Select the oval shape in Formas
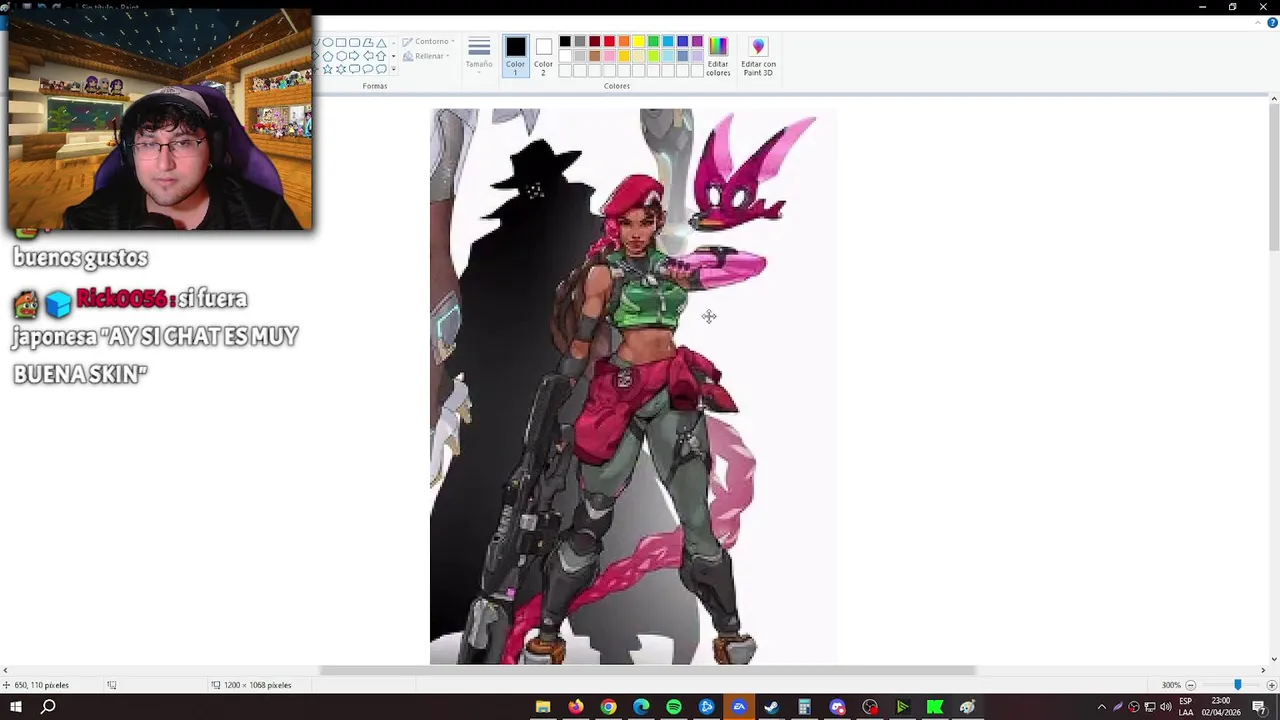The image size is (1280, 720). (328, 42)
